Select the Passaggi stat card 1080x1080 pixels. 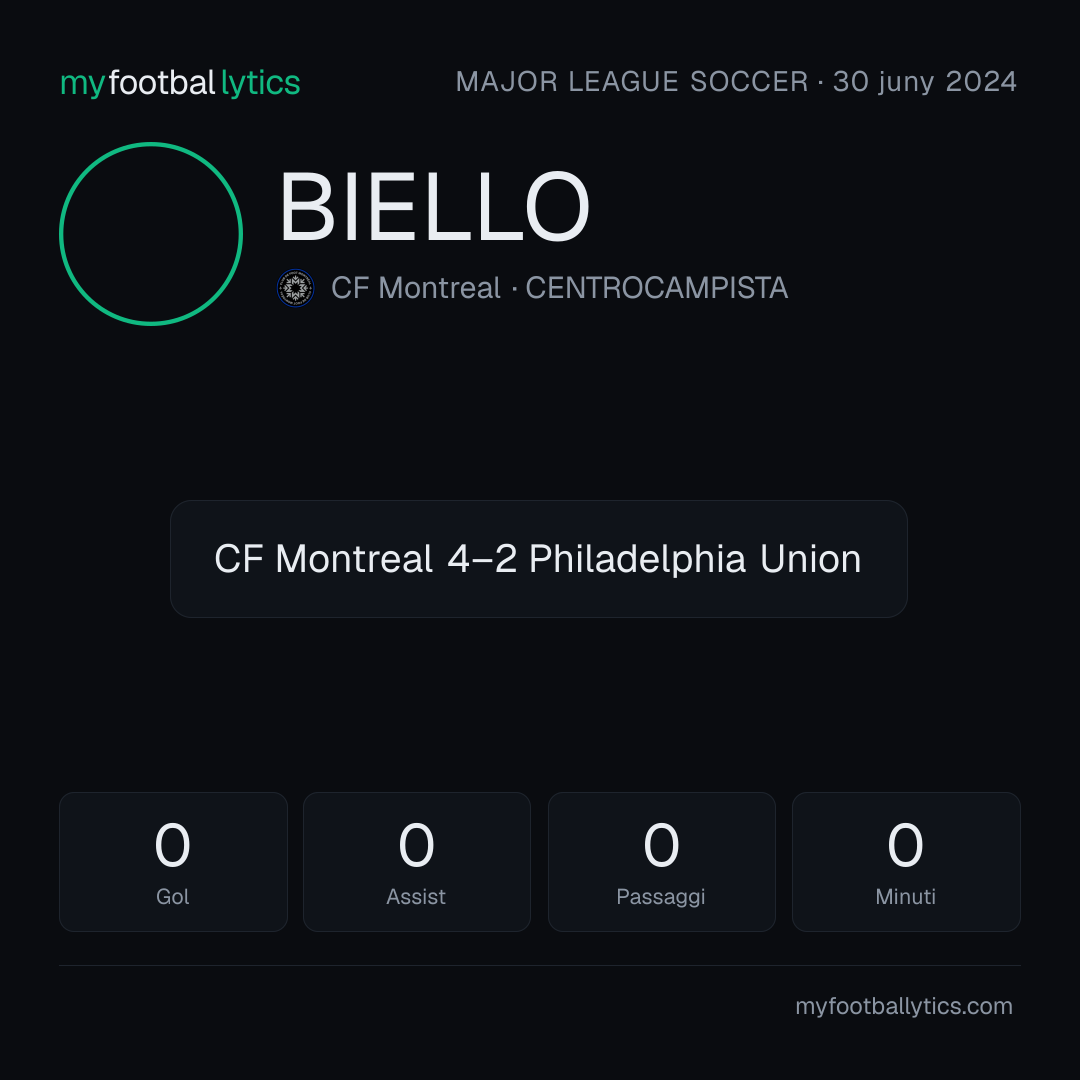coord(661,862)
